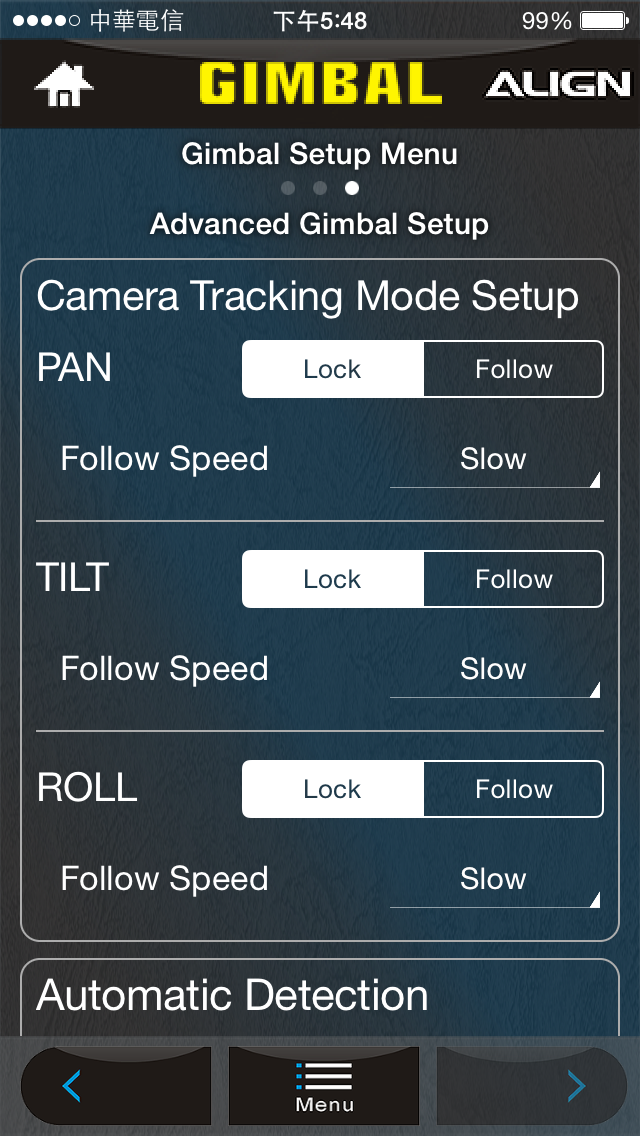Select the third page indicator dot
The width and height of the screenshot is (640, 1136).
point(353,187)
